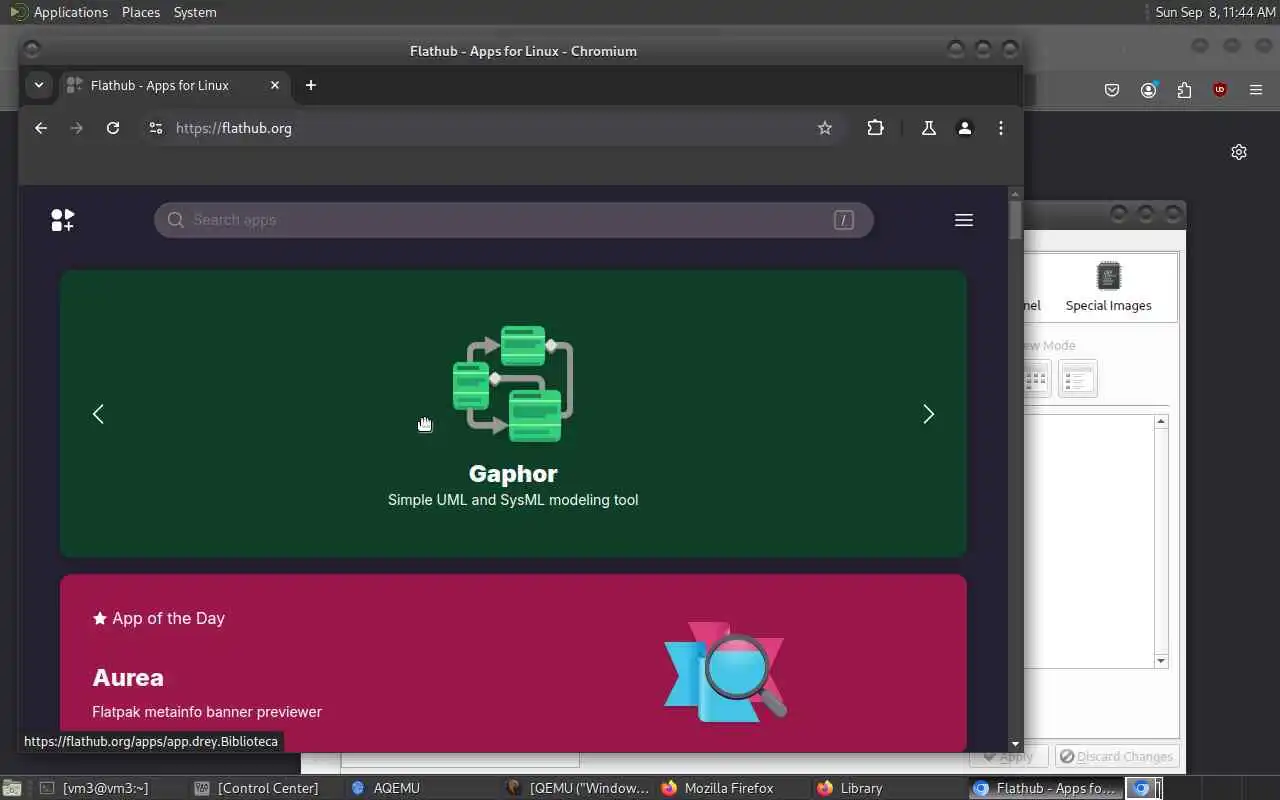Click the Flathub logo icon

tap(62, 220)
